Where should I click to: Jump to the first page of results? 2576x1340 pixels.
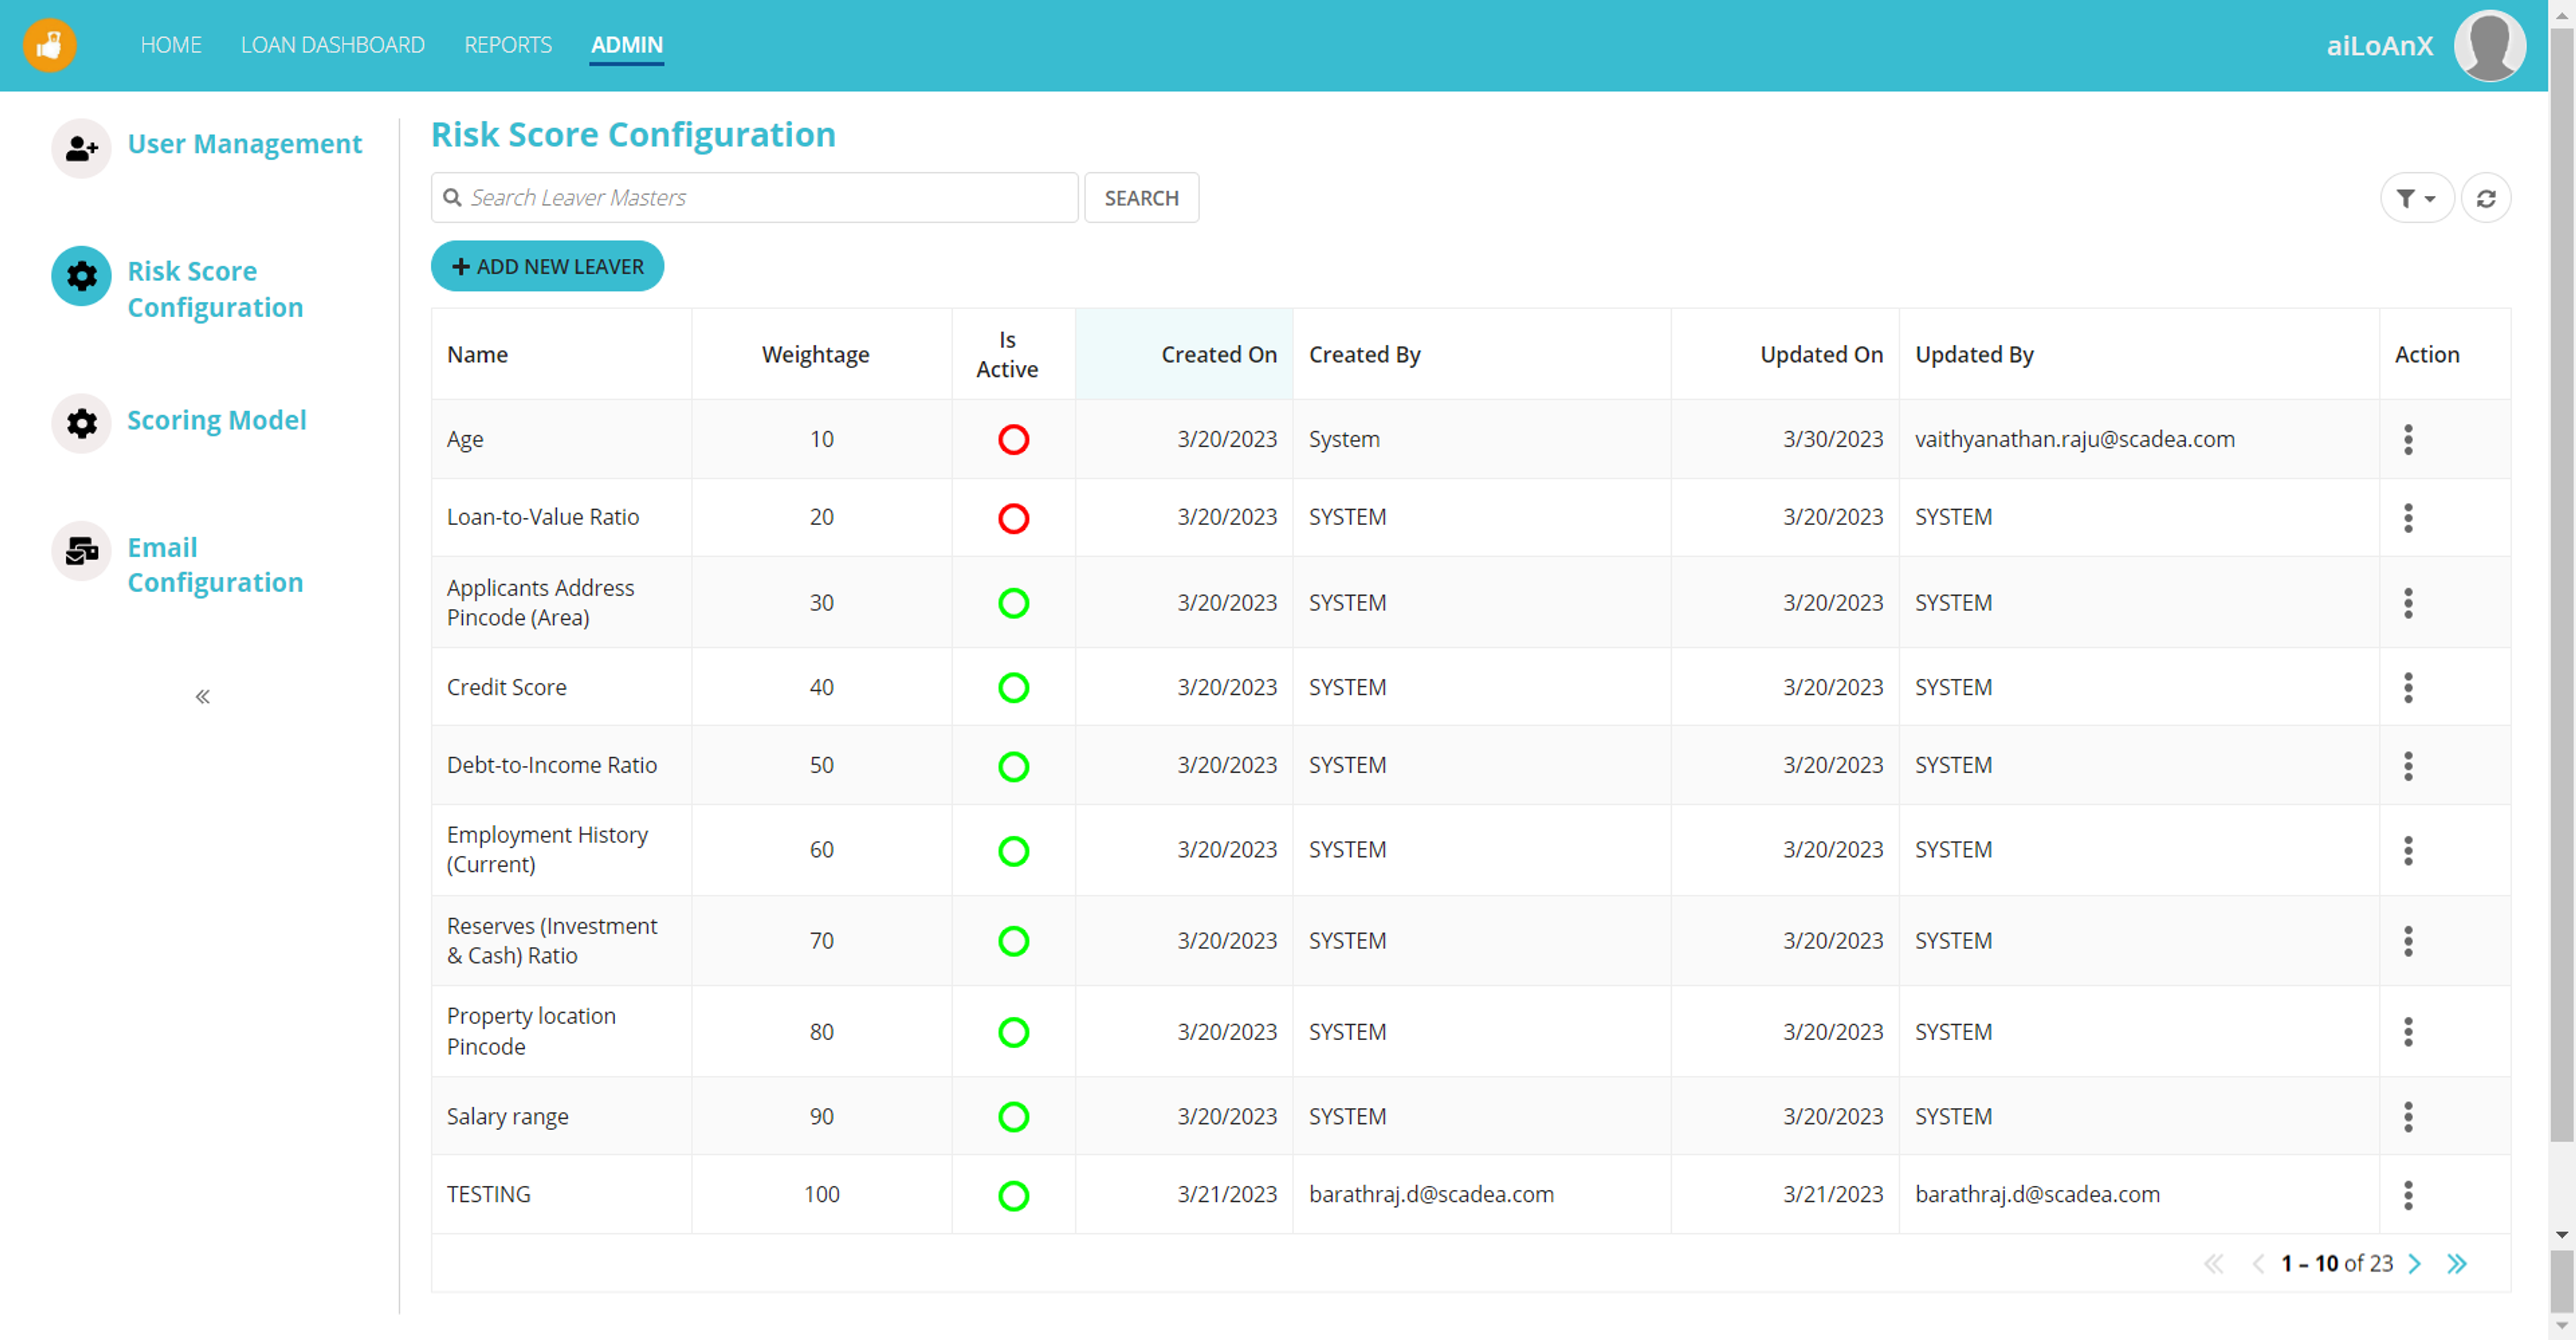pos(2214,1264)
